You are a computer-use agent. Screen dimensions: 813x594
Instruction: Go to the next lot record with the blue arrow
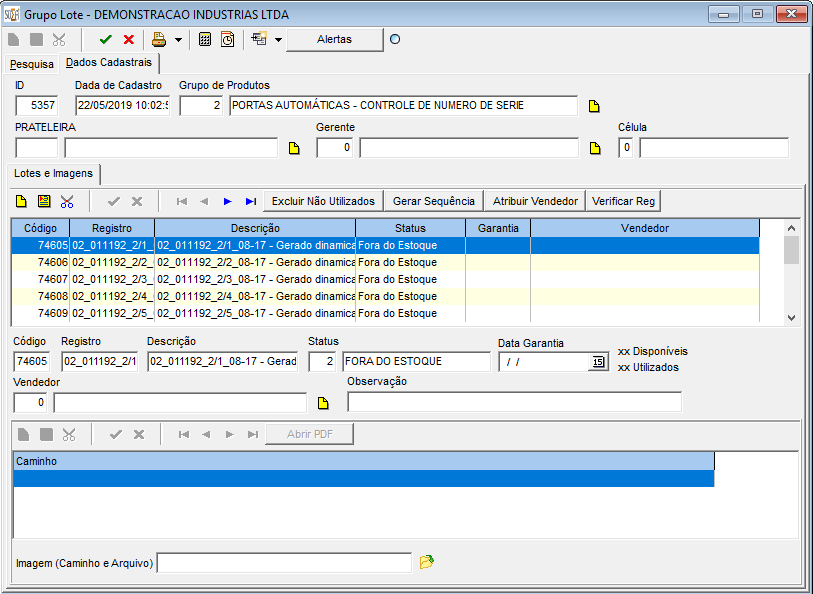tap(228, 201)
